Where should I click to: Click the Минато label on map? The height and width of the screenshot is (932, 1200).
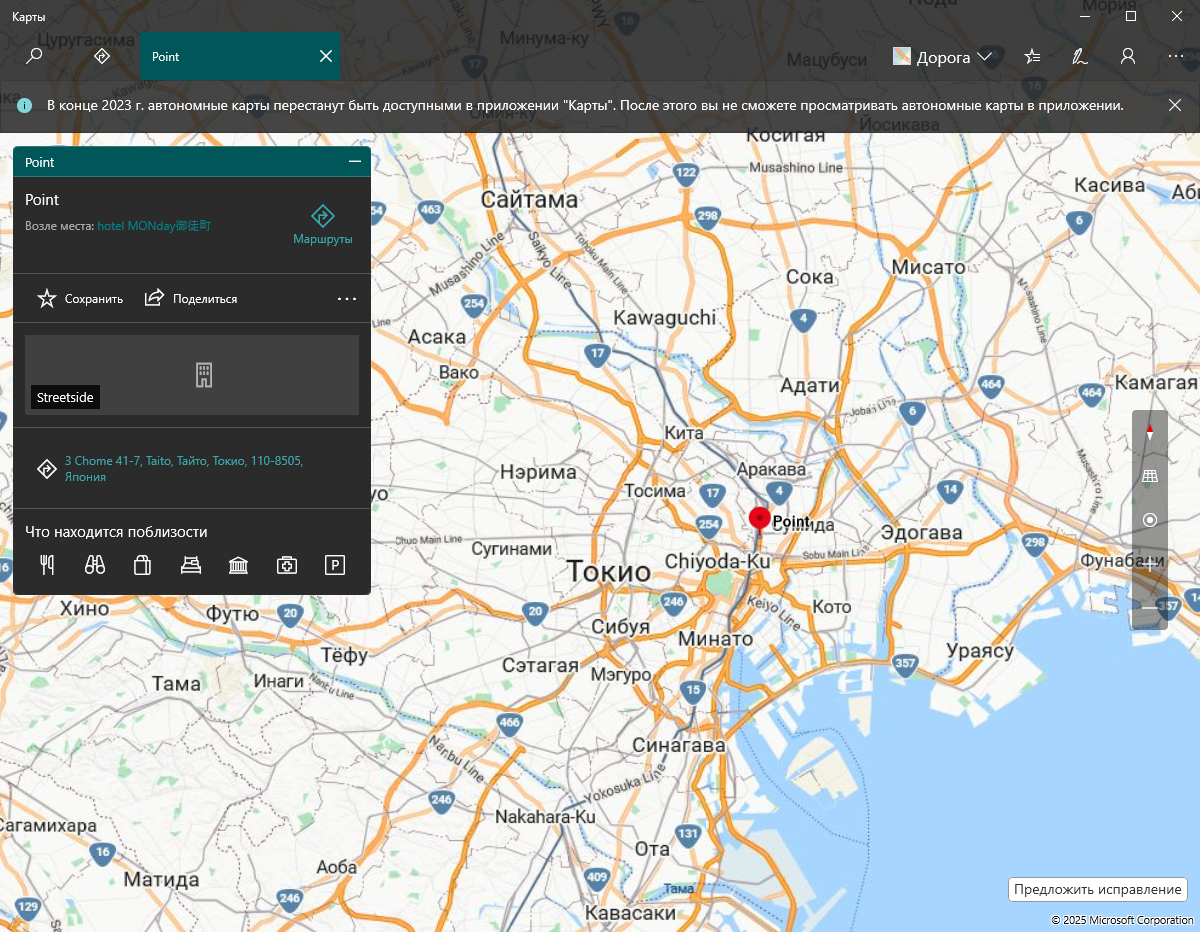(x=715, y=638)
